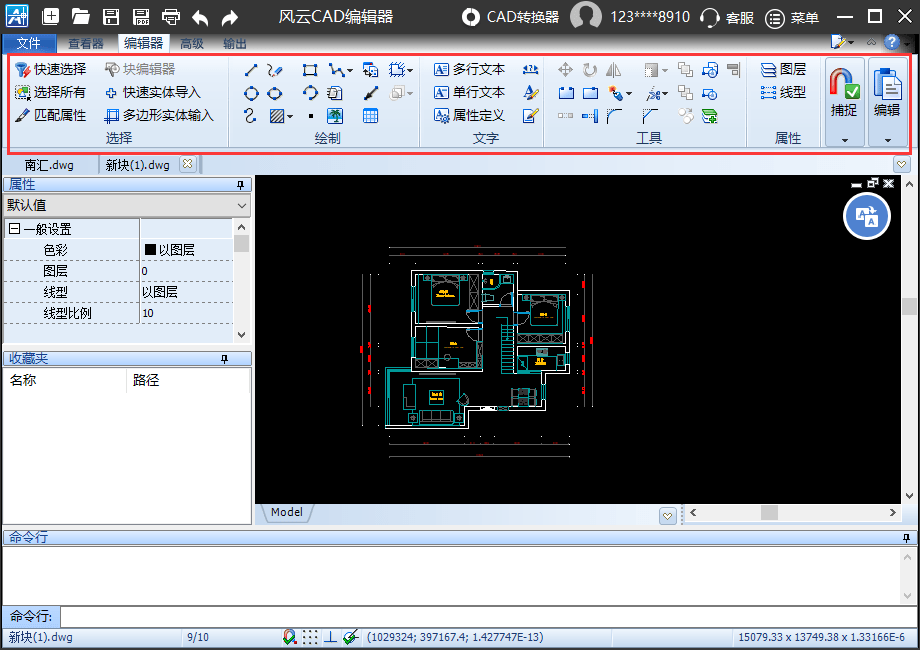Expand the Snap (捕捉) button dropdown
920x650 pixels.
coord(844,140)
